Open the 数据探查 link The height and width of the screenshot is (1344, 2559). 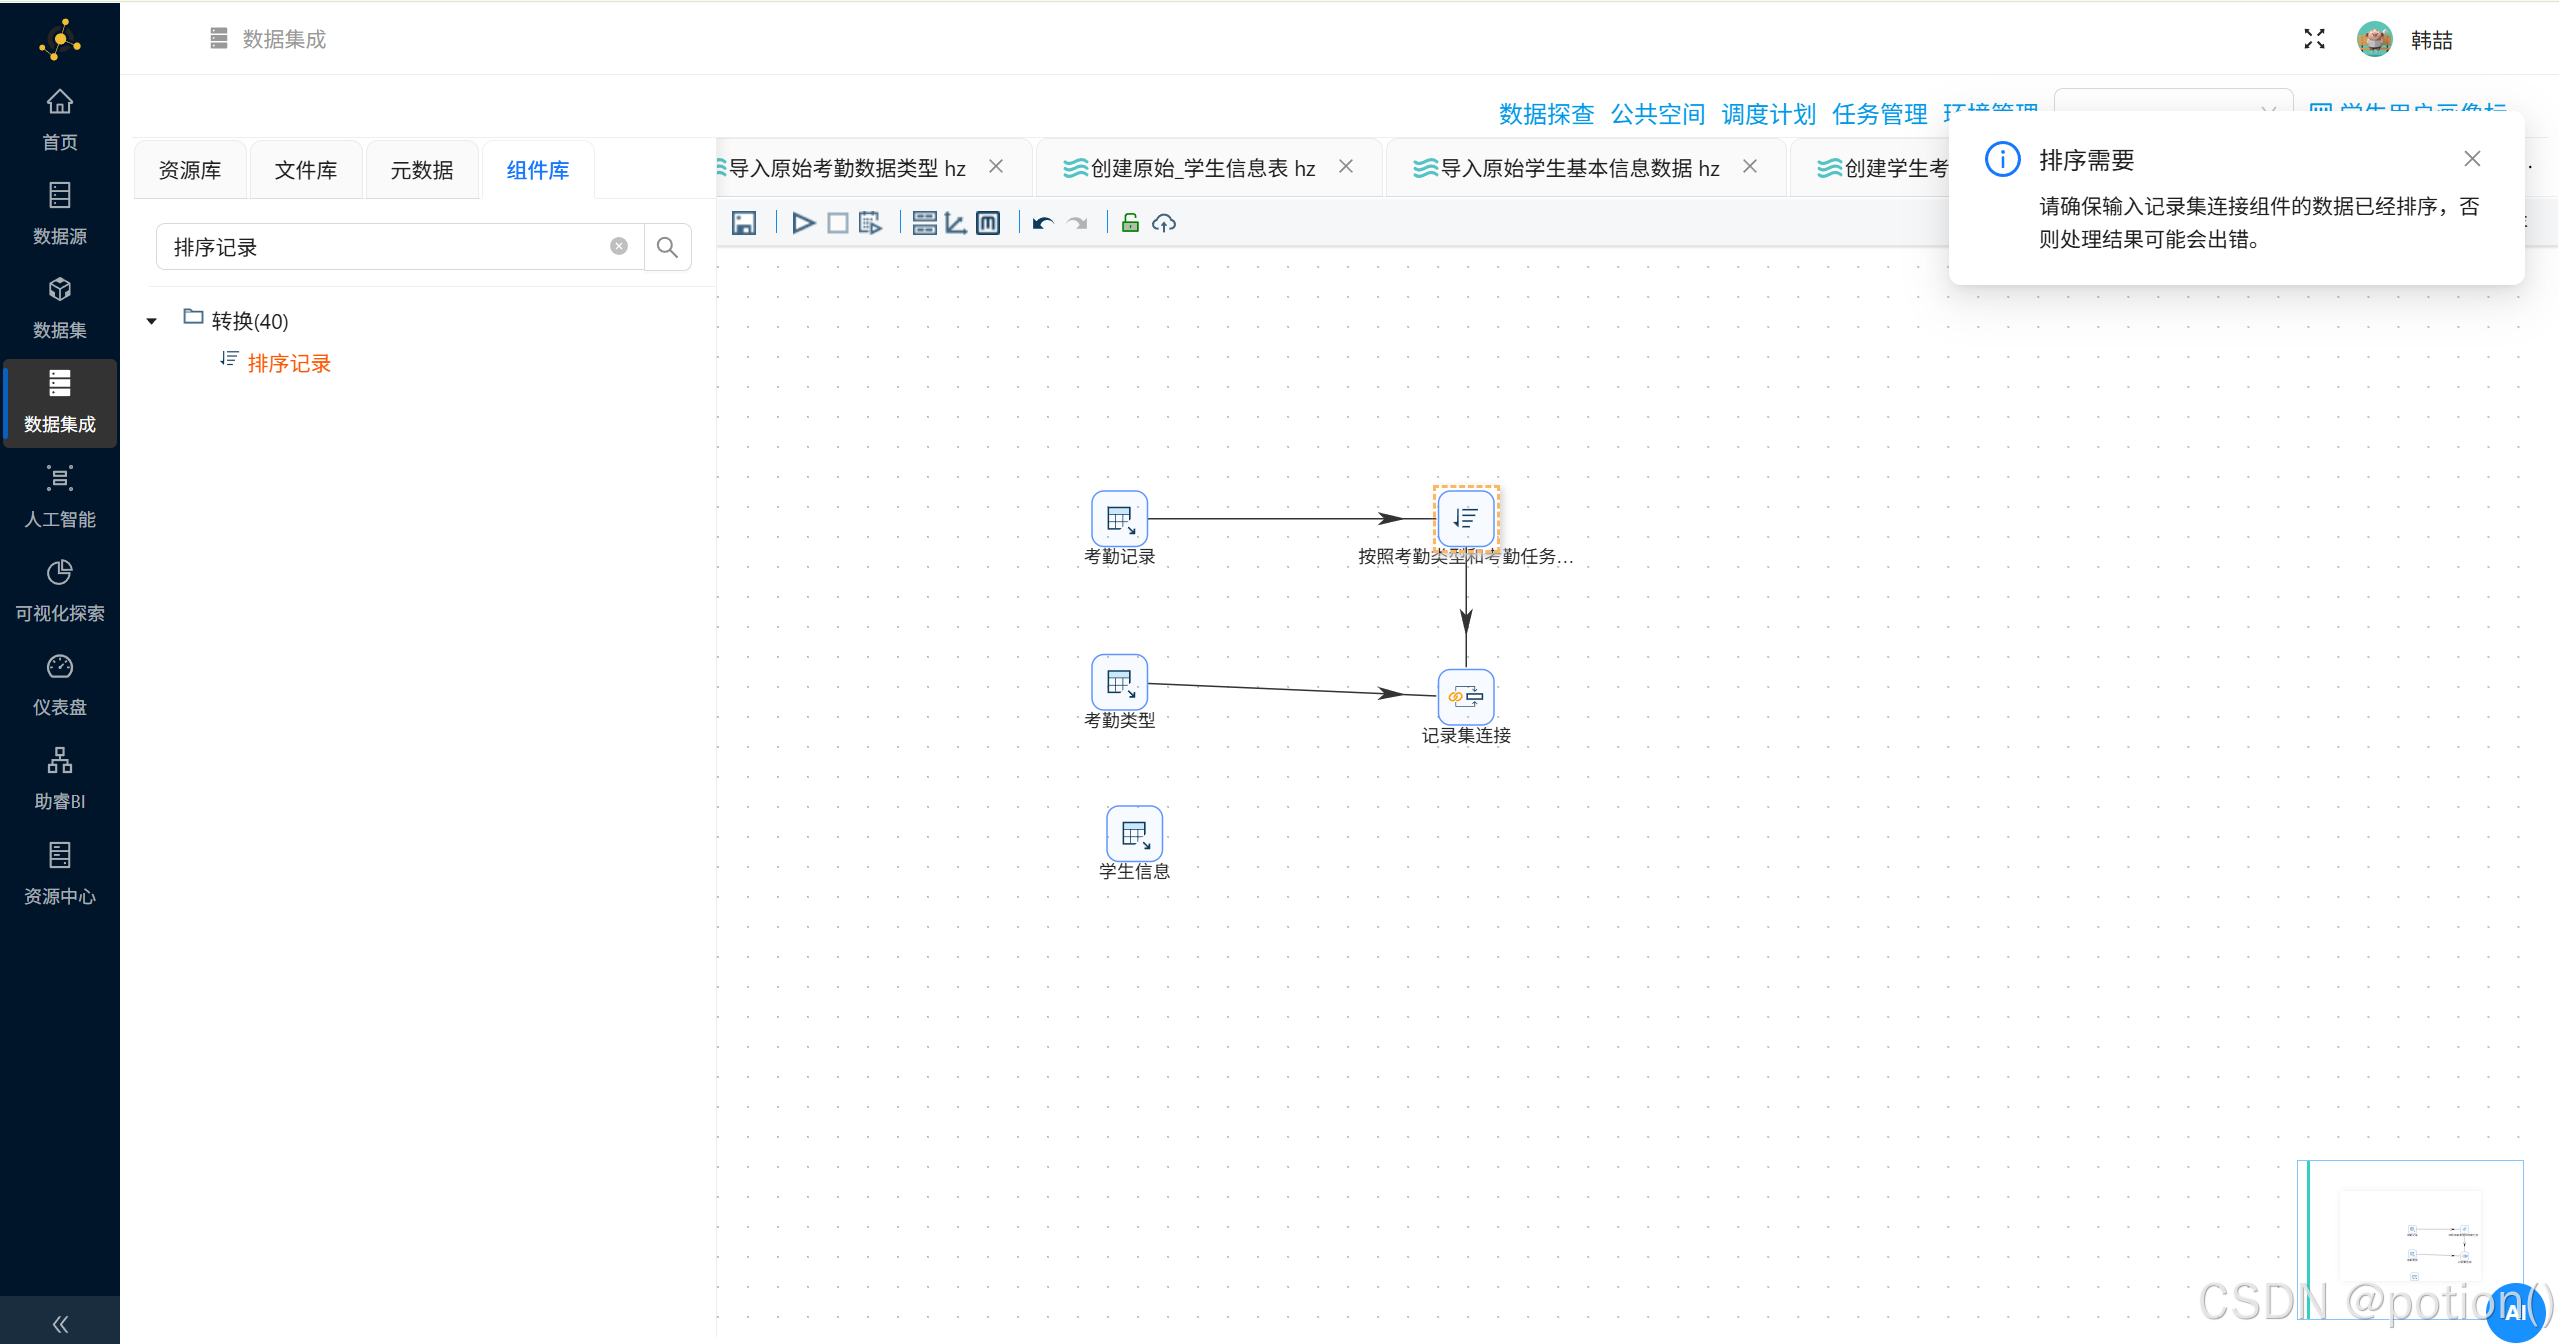click(x=1546, y=114)
